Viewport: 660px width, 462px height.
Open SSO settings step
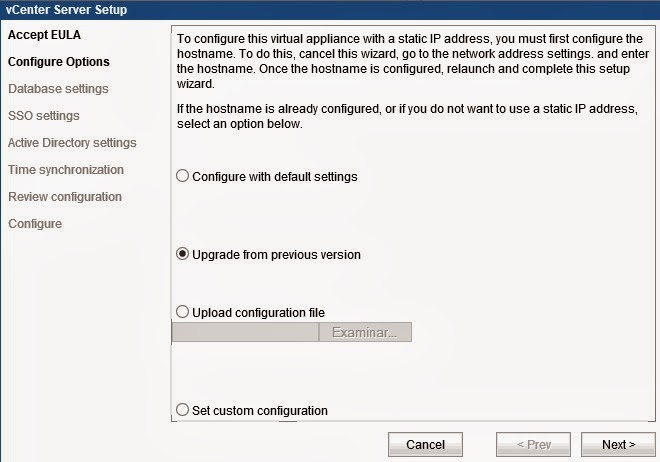[43, 116]
